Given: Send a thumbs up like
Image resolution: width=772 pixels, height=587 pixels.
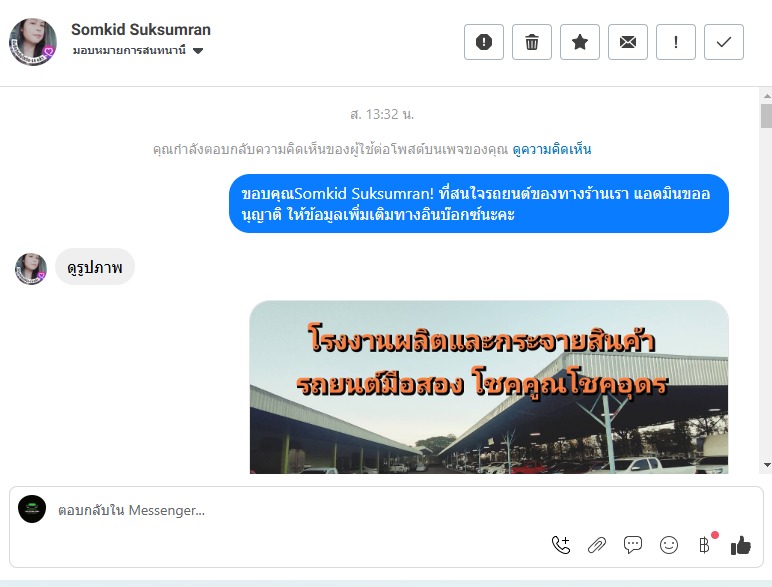Looking at the screenshot, I should tap(740, 545).
